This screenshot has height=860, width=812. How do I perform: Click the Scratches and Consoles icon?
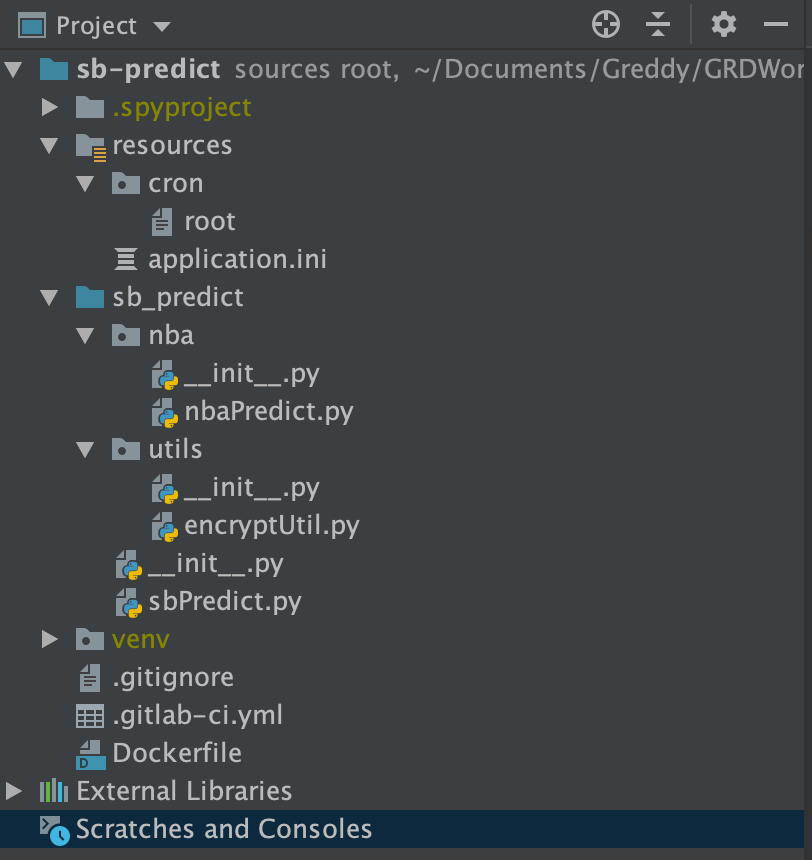pyautogui.click(x=53, y=829)
